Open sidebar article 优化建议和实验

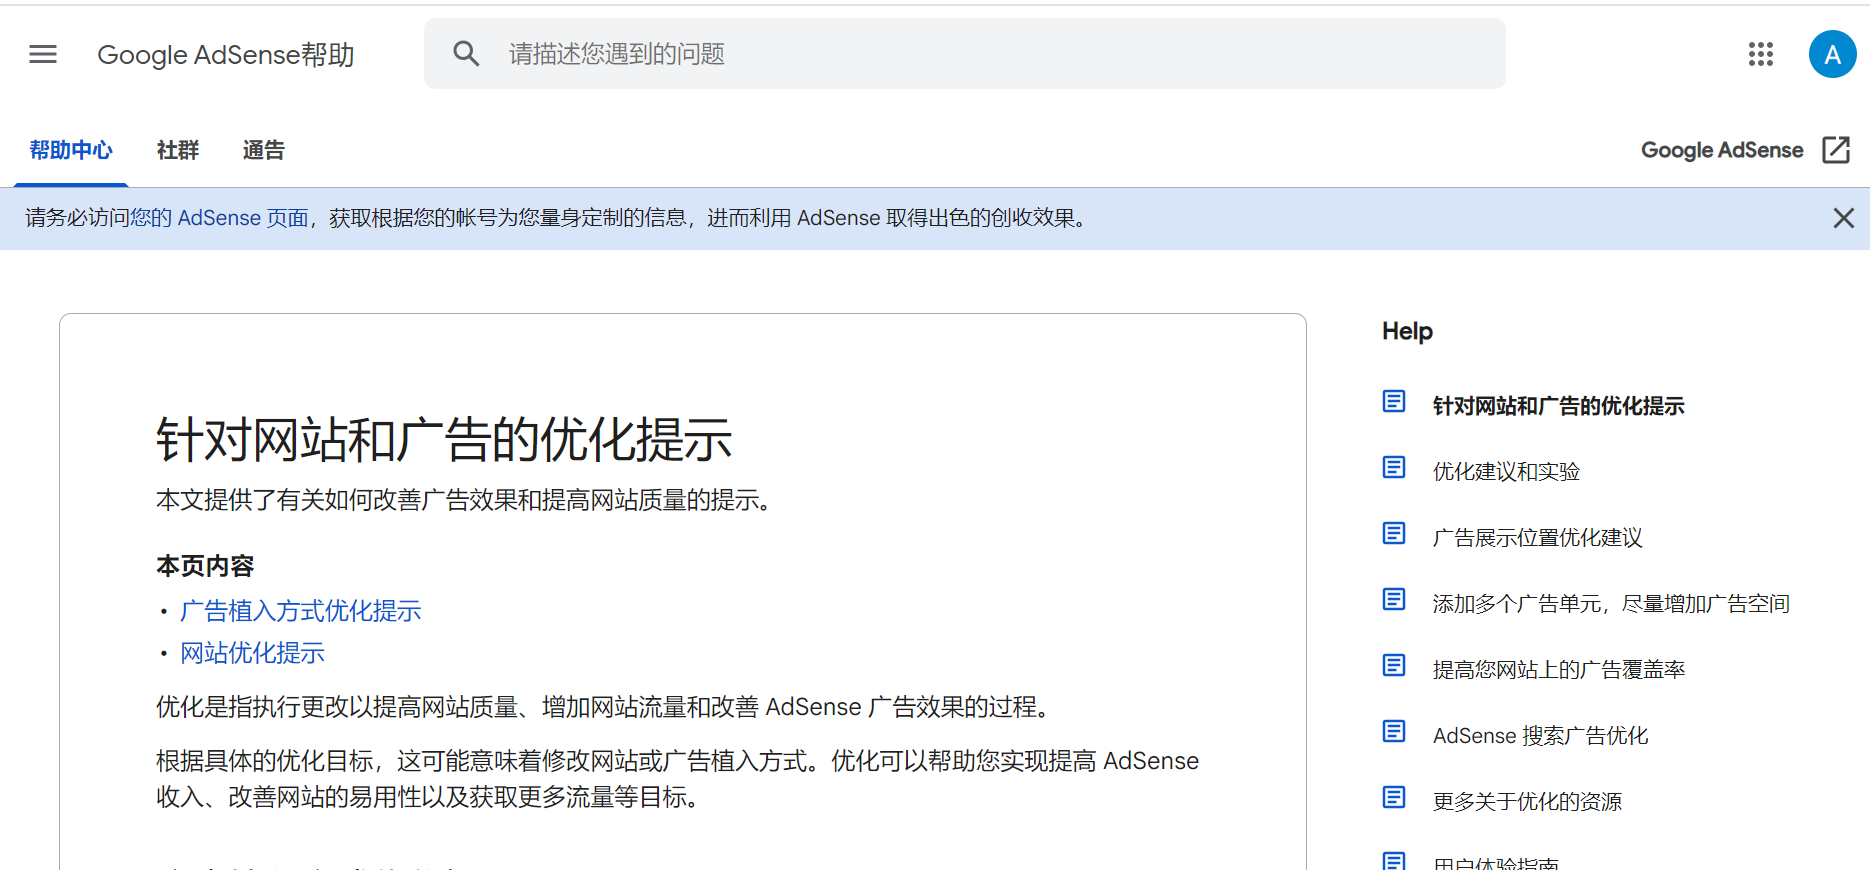pos(1506,472)
